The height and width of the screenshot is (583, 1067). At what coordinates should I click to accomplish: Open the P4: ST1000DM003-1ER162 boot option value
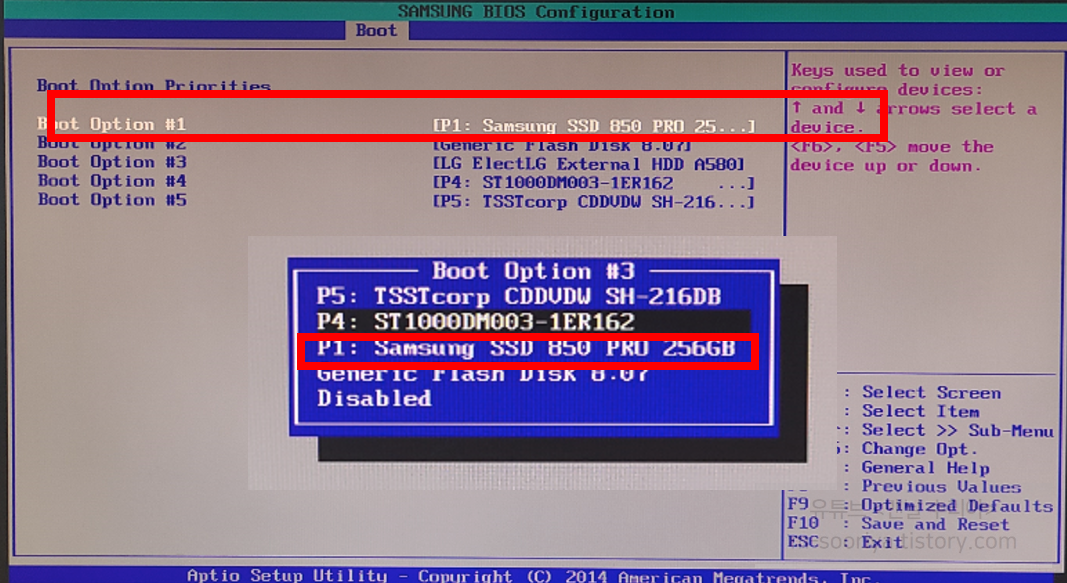[x=594, y=184]
